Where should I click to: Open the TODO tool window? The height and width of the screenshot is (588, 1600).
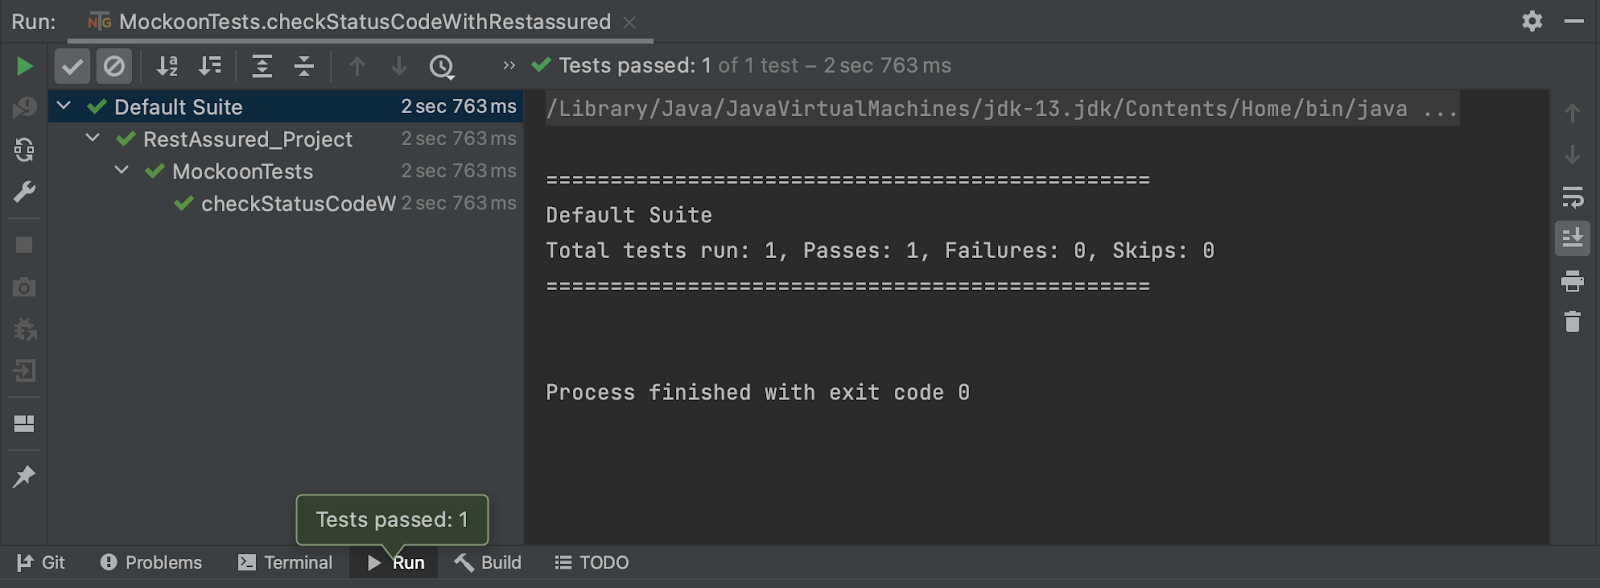coord(592,563)
